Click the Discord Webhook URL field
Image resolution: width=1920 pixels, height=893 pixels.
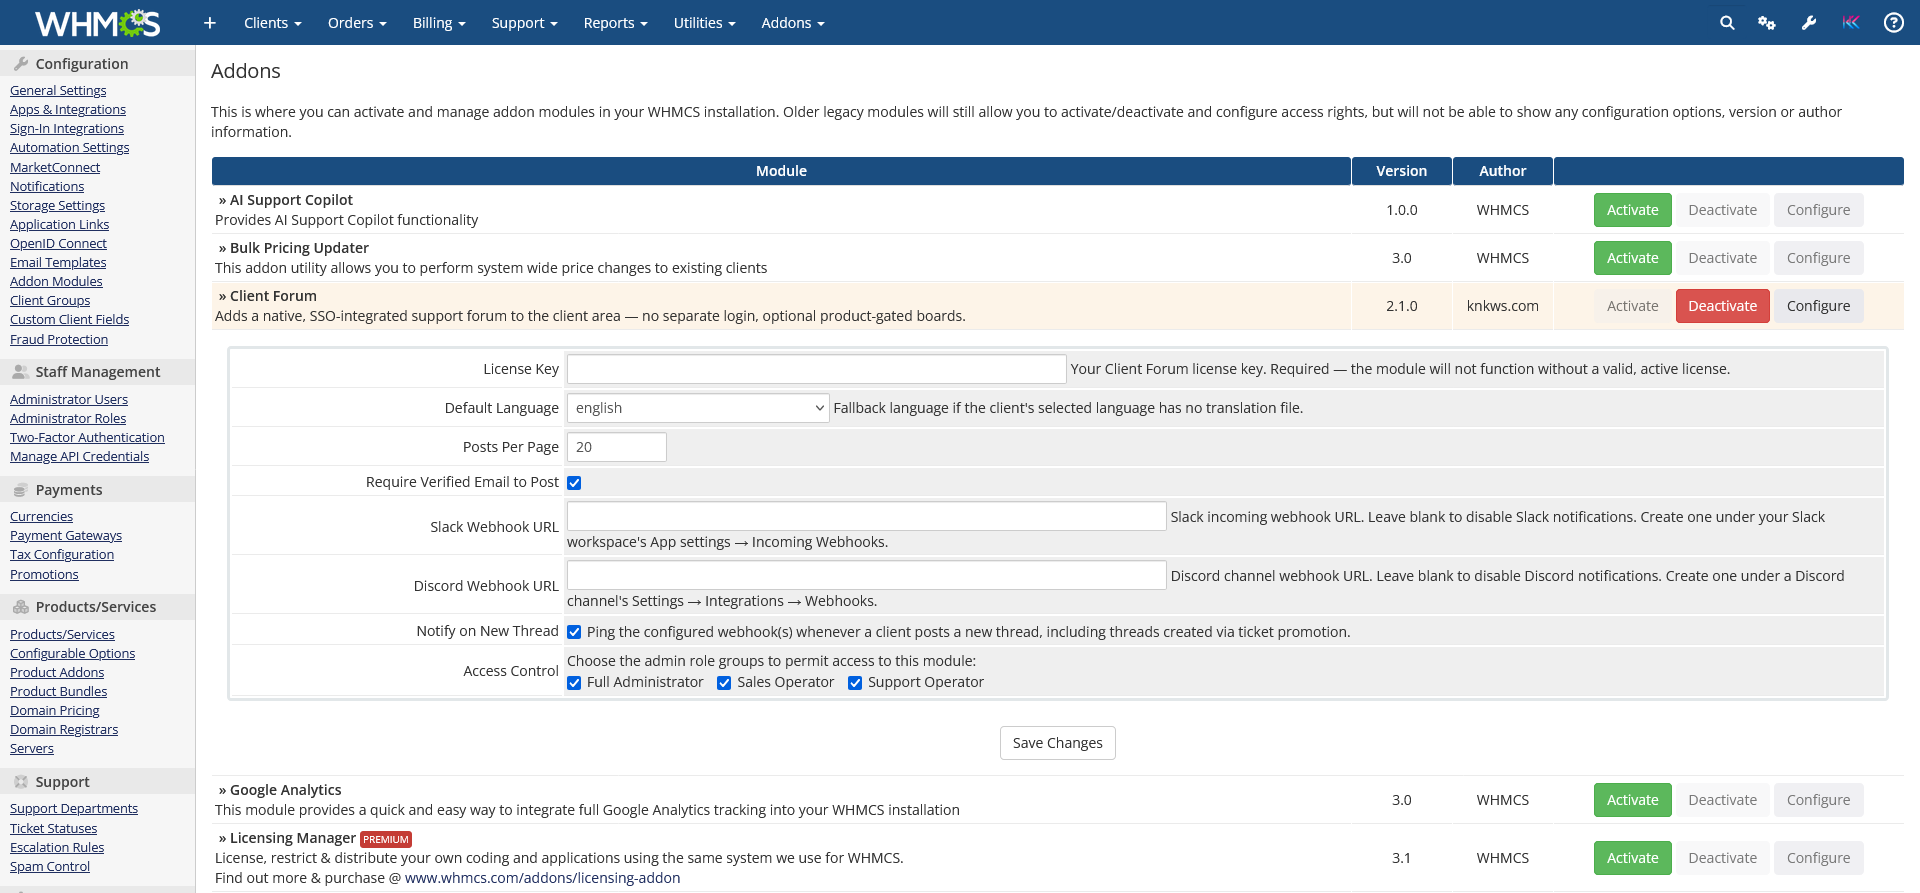tap(866, 575)
